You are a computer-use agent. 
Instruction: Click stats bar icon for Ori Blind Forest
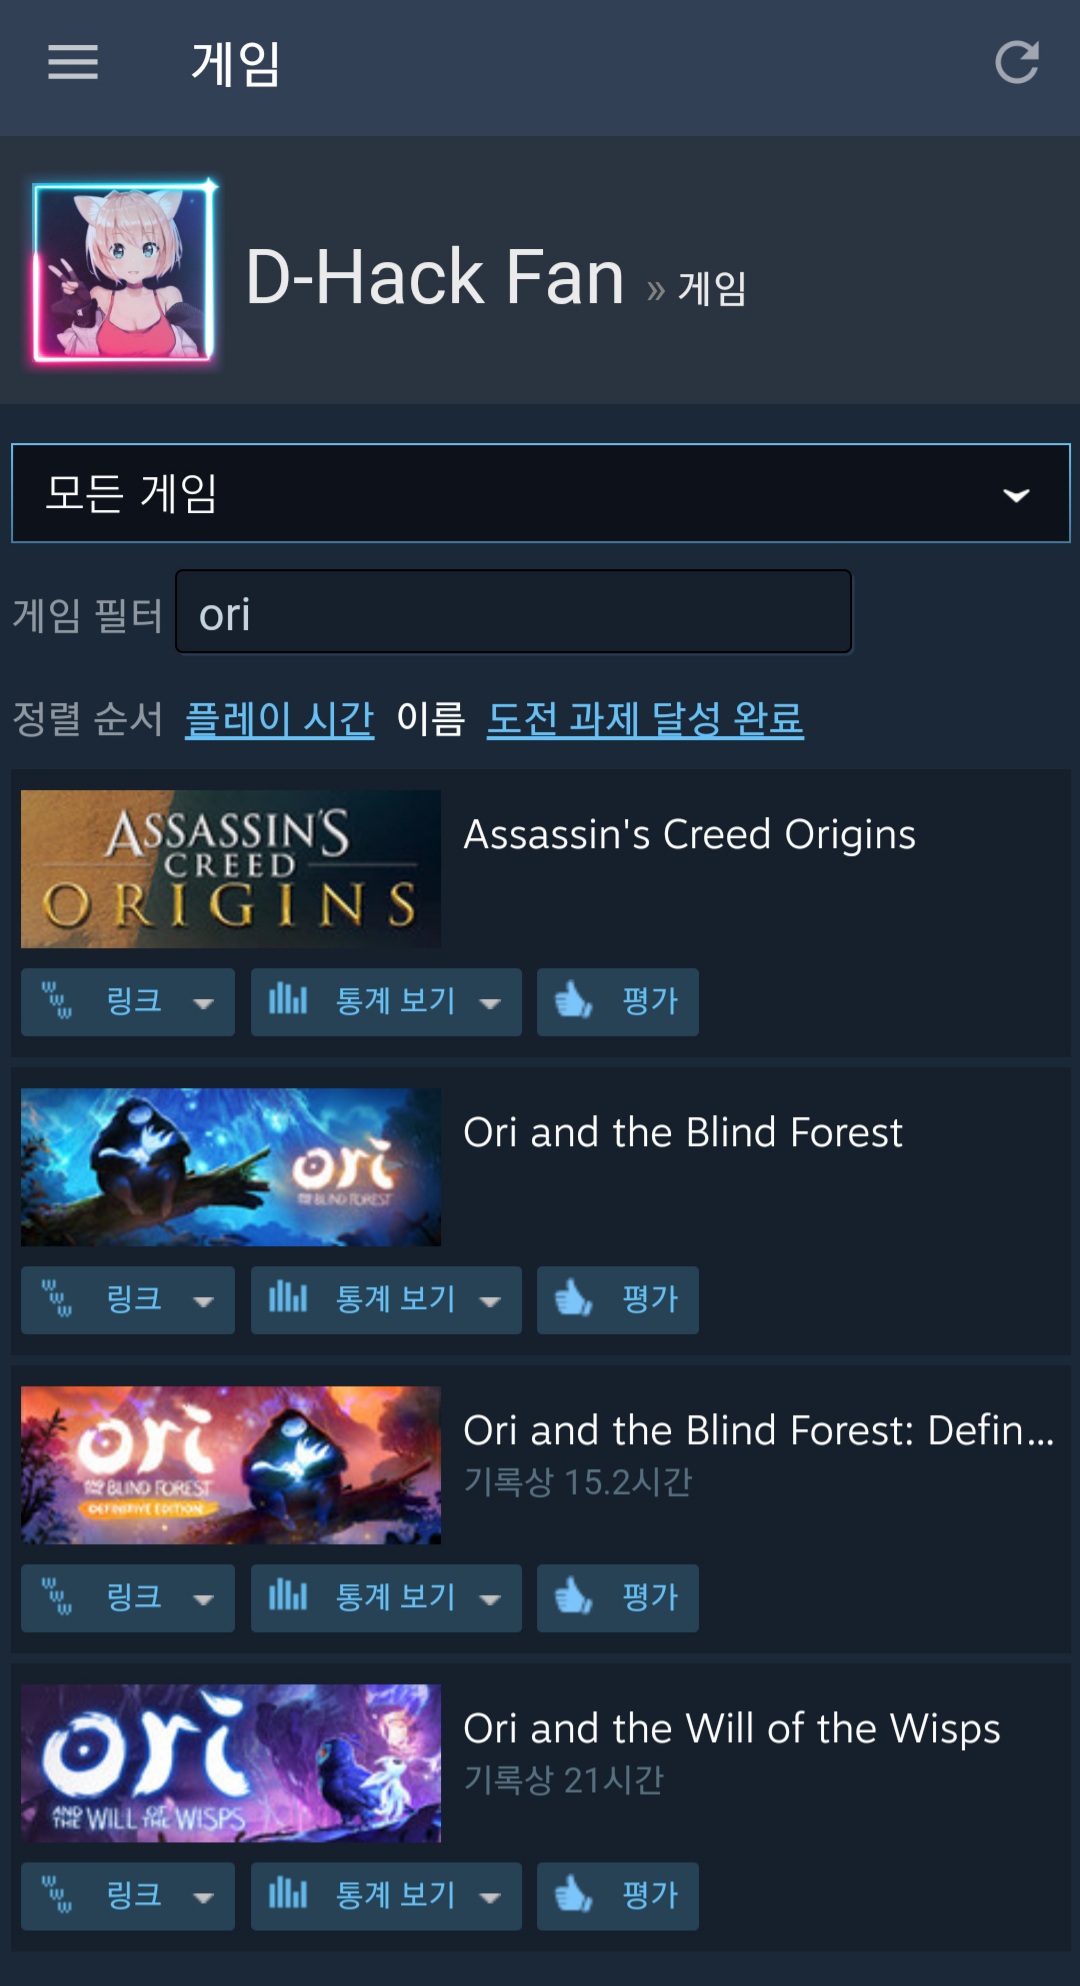tap(288, 1298)
